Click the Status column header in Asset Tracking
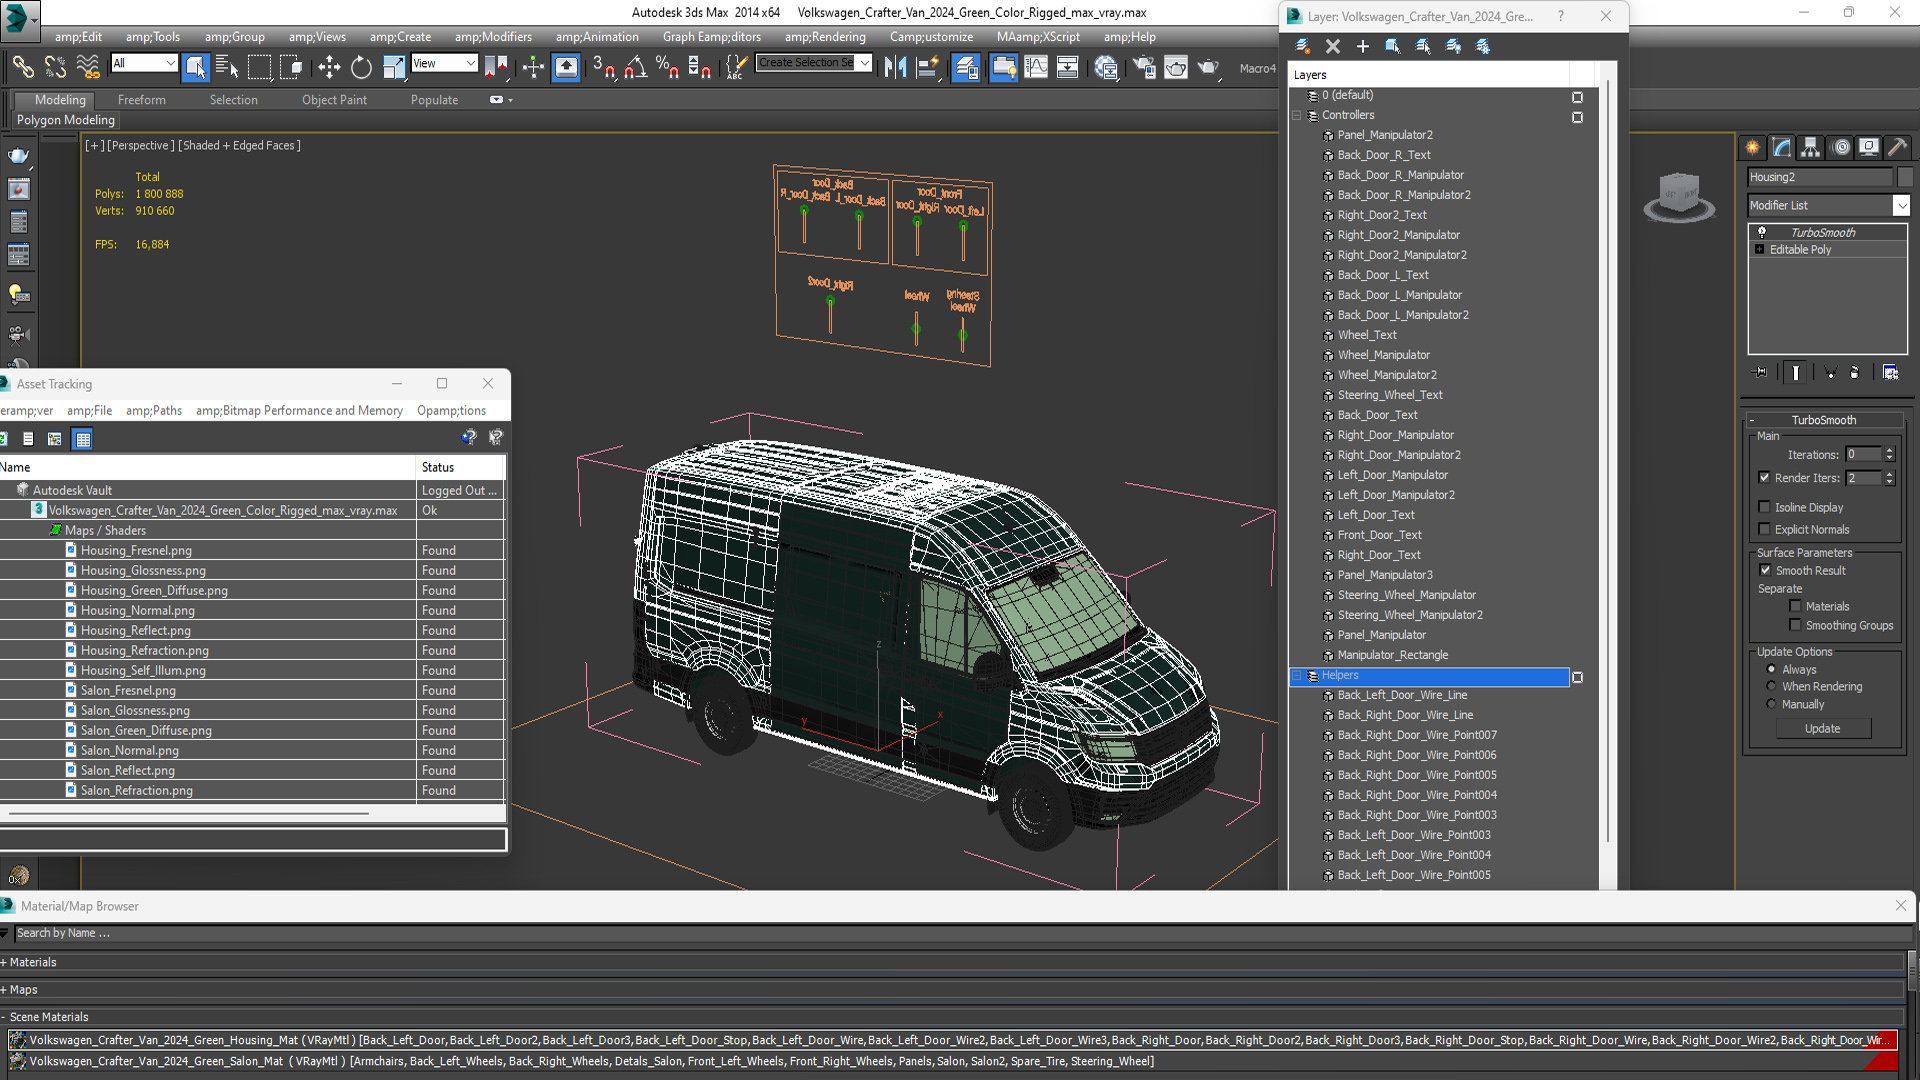This screenshot has height=1080, width=1920. coord(460,467)
